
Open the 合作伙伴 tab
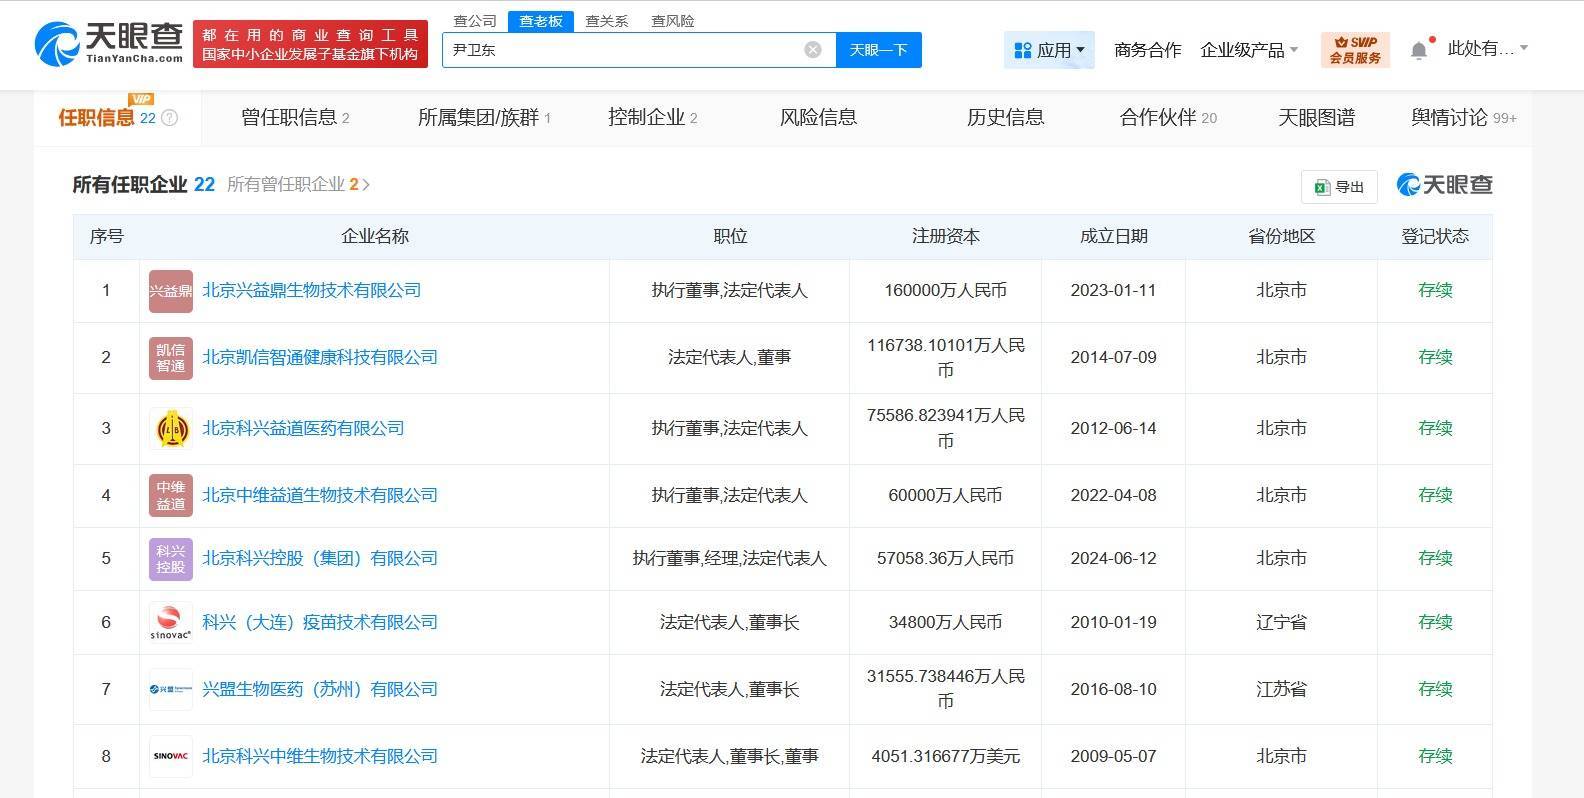pyautogui.click(x=1168, y=118)
